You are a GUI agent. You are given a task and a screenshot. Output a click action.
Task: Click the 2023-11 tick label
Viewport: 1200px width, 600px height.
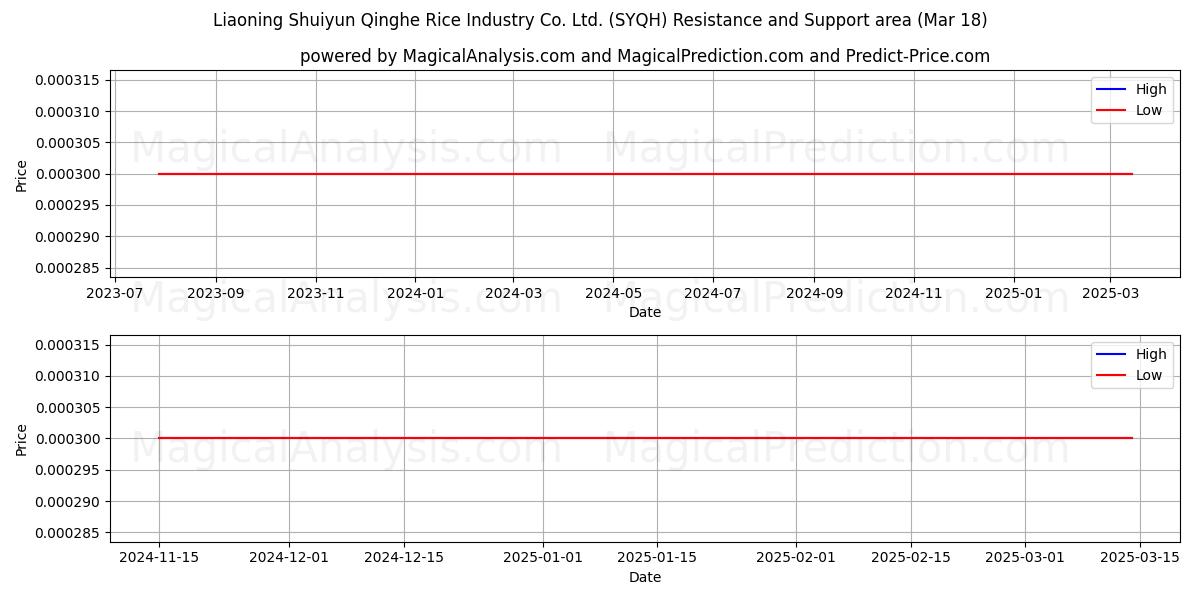pyautogui.click(x=316, y=294)
